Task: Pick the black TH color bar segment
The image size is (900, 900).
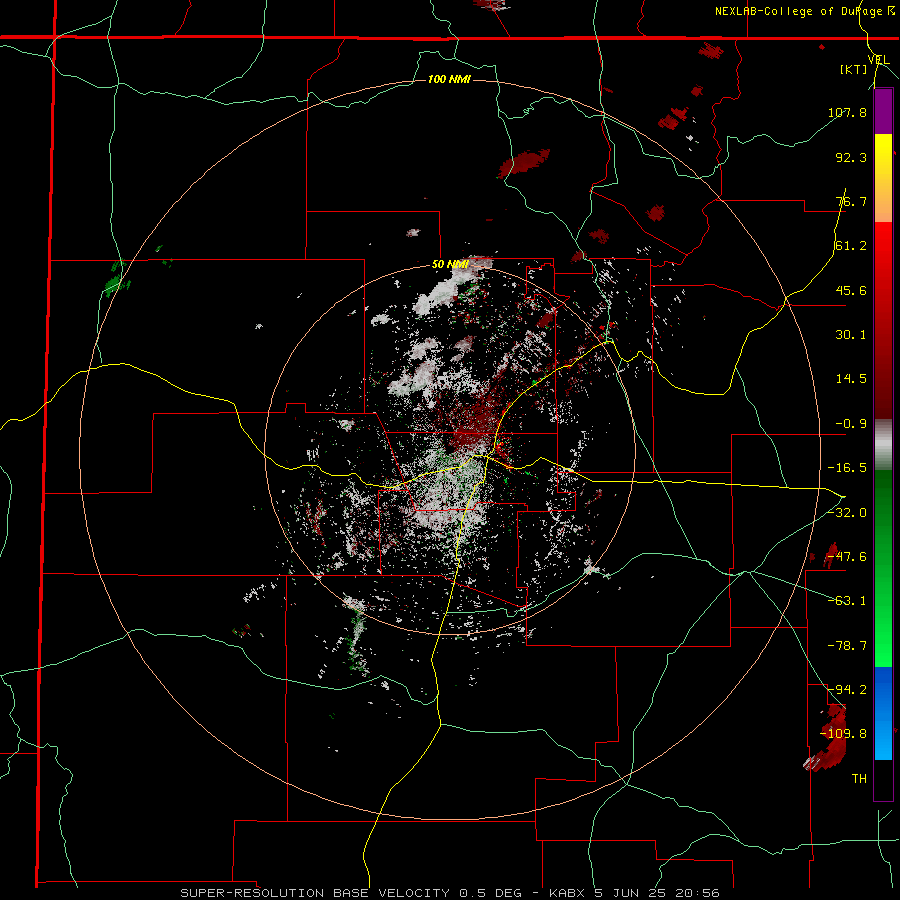Action: 883,779
